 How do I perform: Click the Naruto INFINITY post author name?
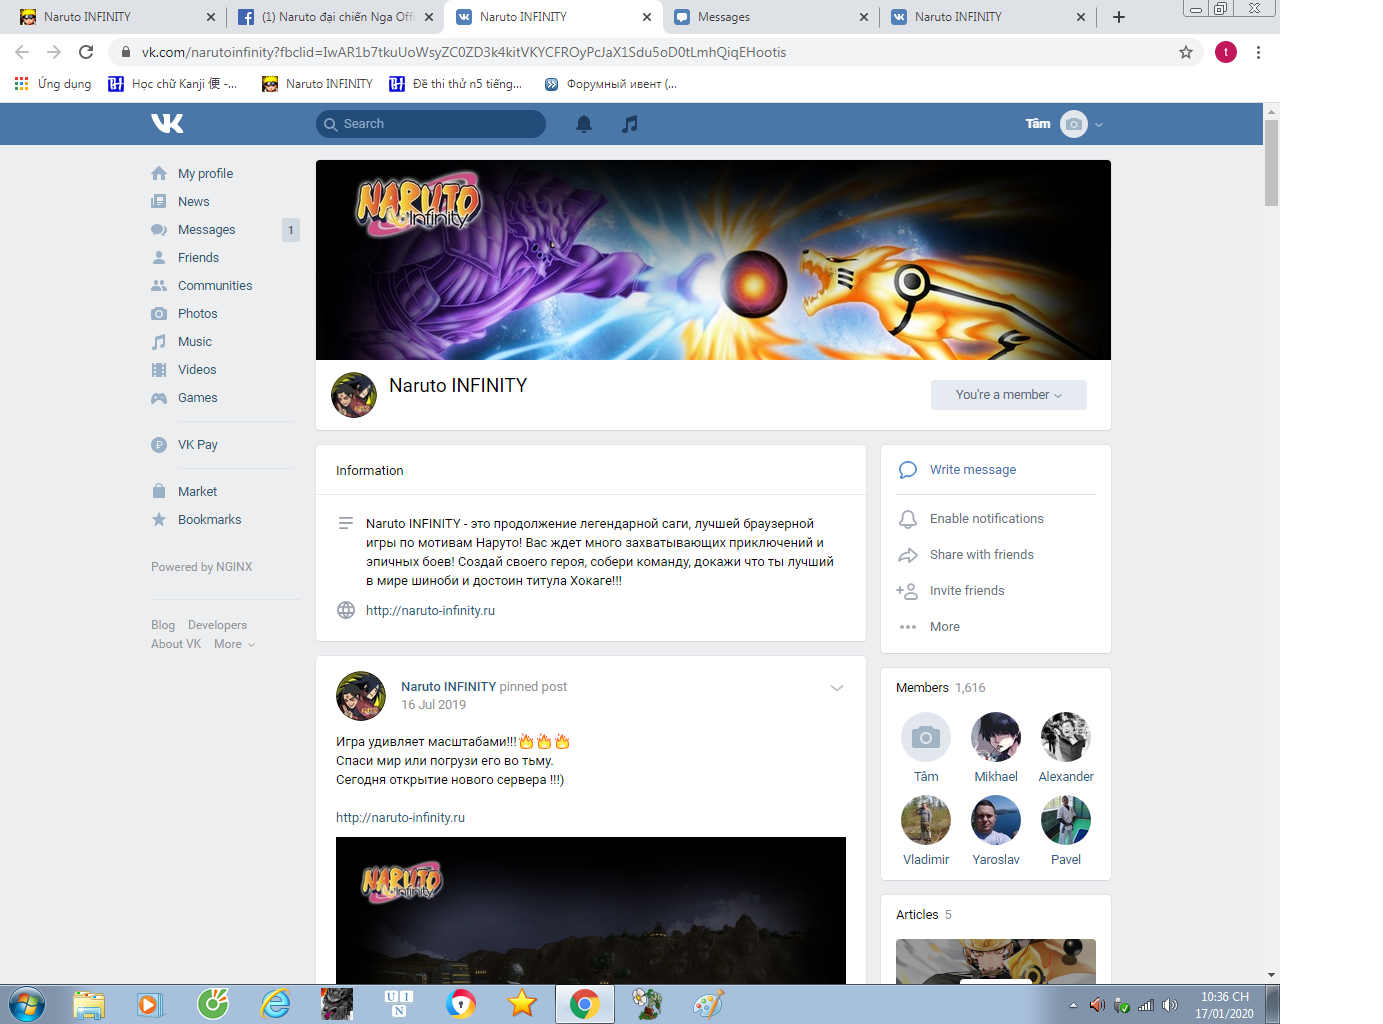(x=448, y=686)
